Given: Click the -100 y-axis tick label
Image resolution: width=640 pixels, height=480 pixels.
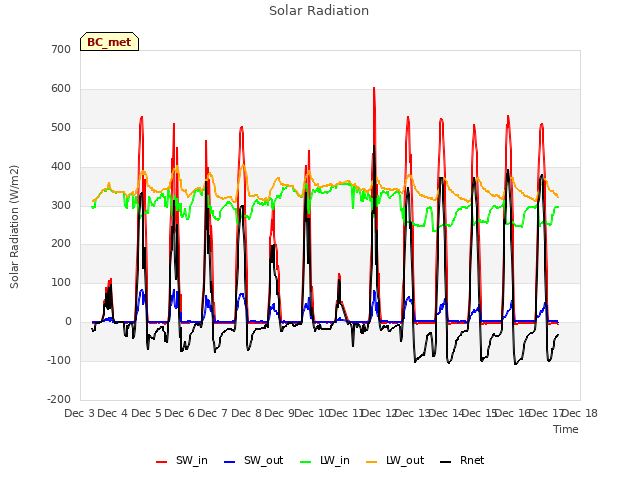Looking at the screenshot, I should click(59, 360).
